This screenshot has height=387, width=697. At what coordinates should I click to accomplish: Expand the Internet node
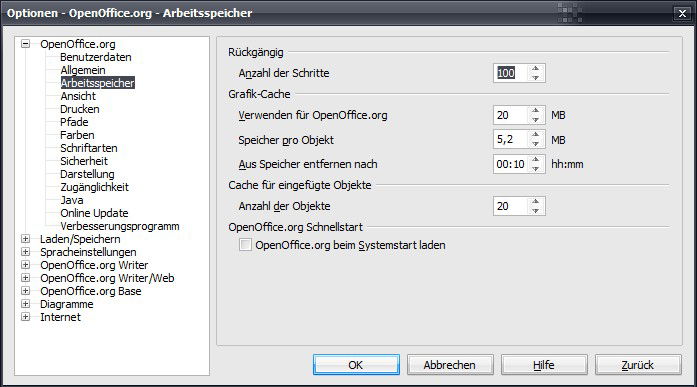tap(26, 317)
